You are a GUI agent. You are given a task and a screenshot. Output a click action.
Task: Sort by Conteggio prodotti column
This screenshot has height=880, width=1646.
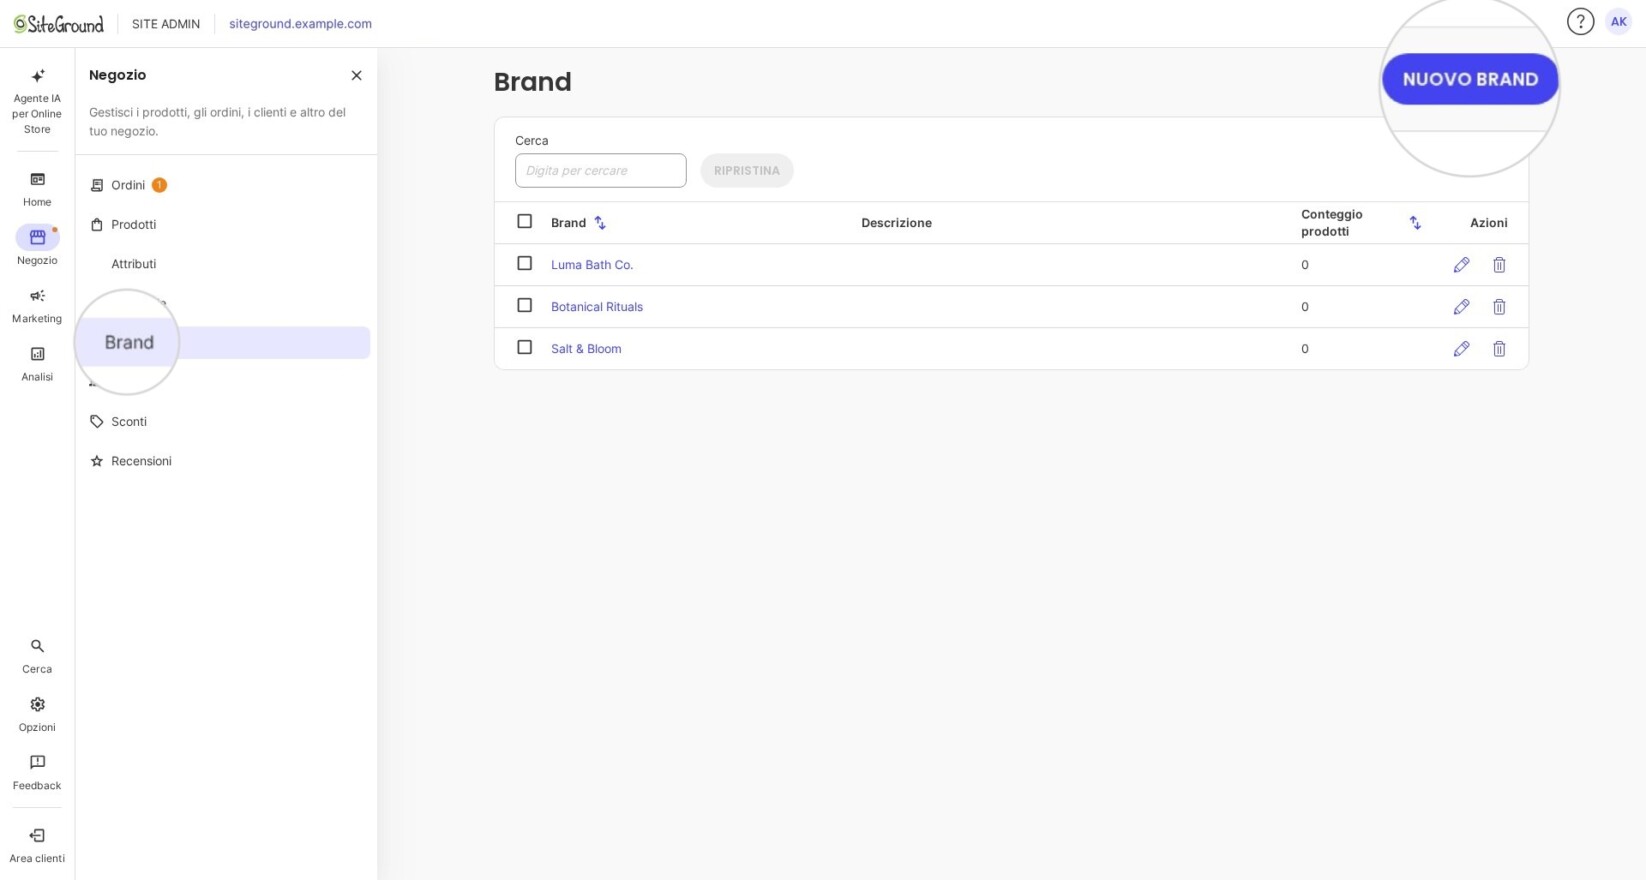[x=1415, y=223]
